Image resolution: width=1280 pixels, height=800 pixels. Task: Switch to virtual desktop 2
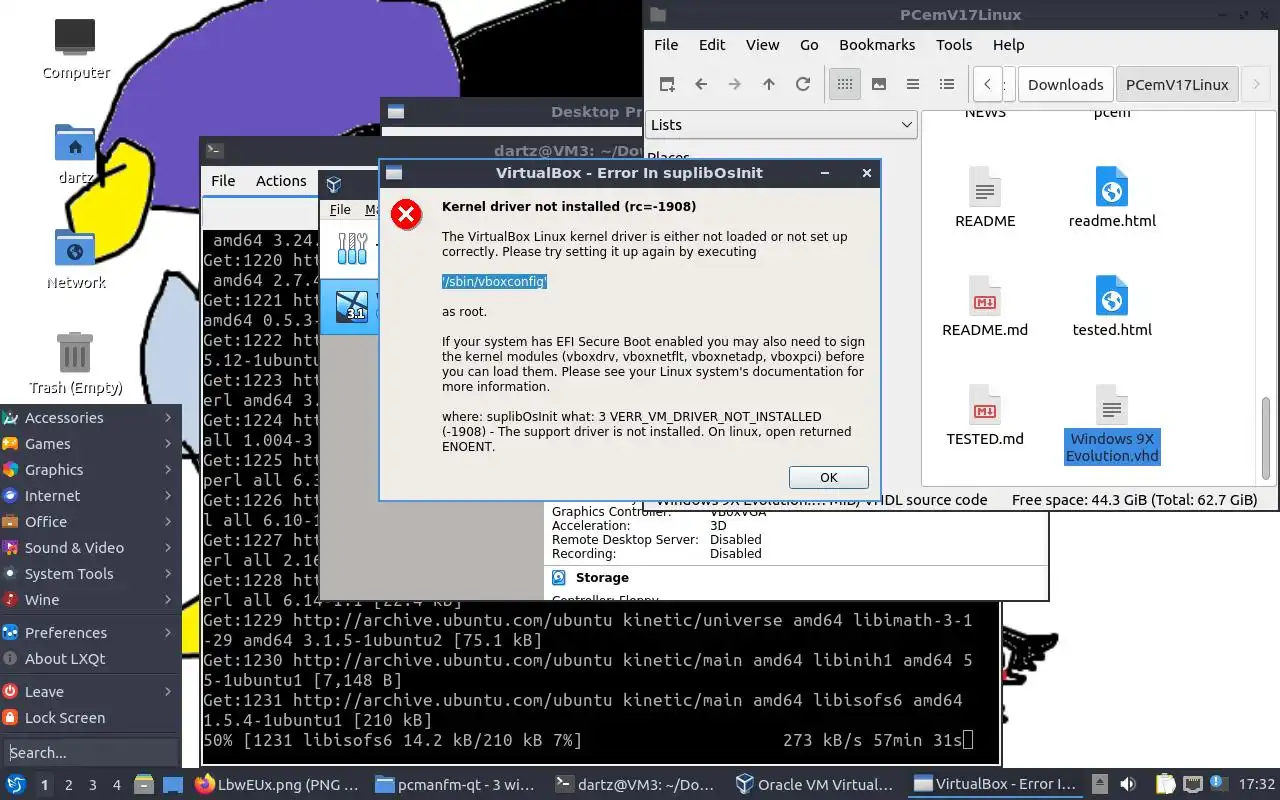coord(69,785)
